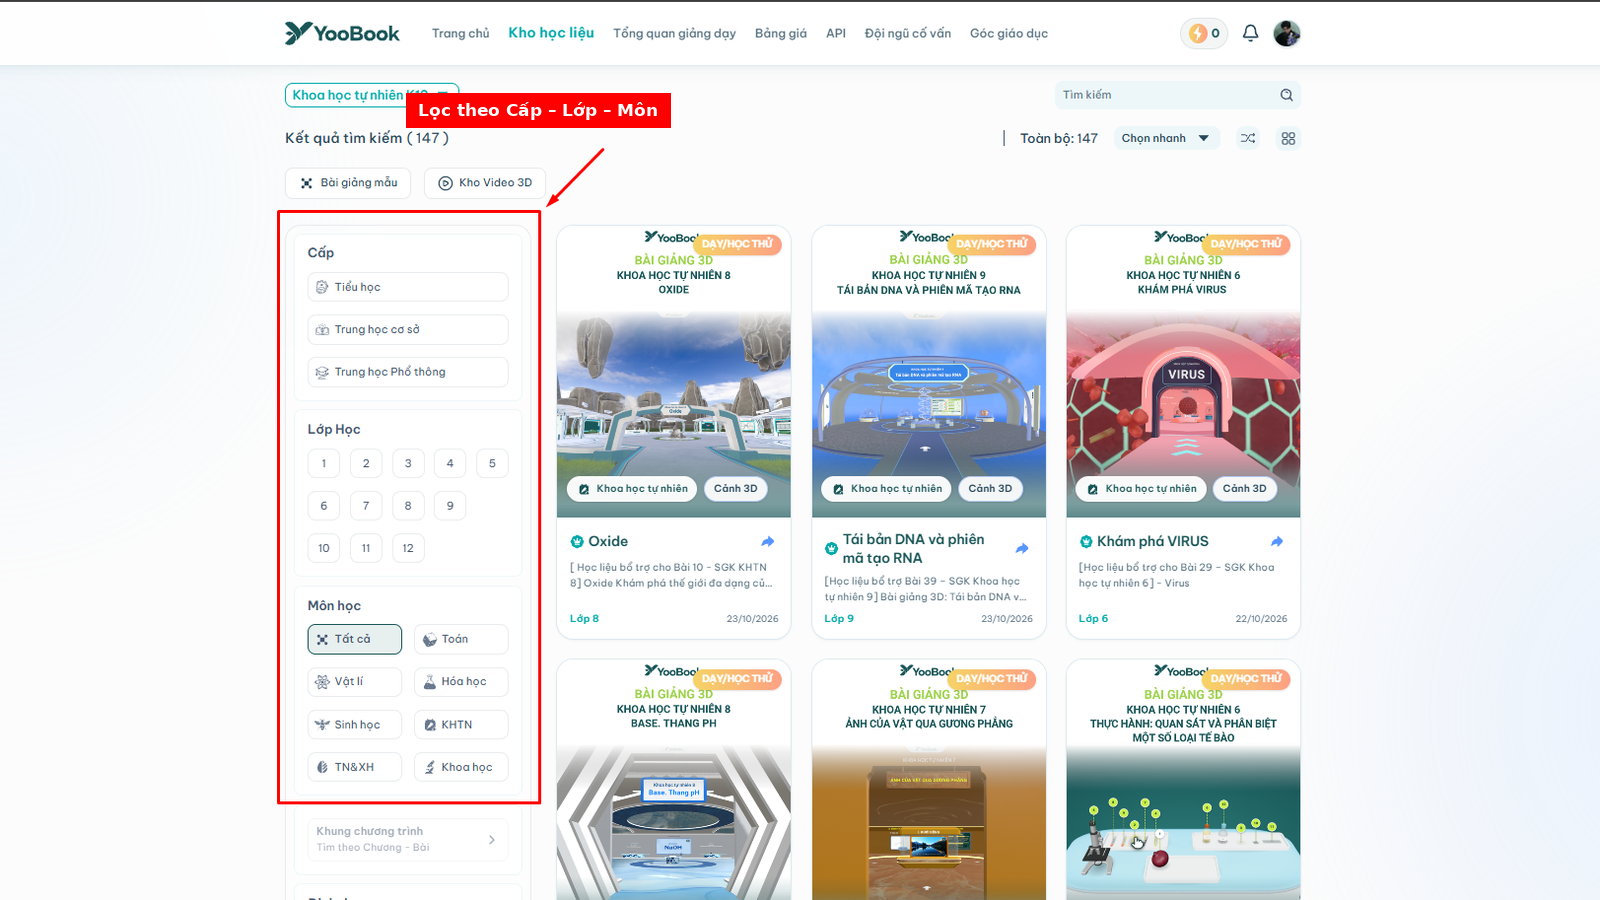Click the verified badge beside Khám phá VIRUS
This screenshot has width=1600, height=900.
1086,541
